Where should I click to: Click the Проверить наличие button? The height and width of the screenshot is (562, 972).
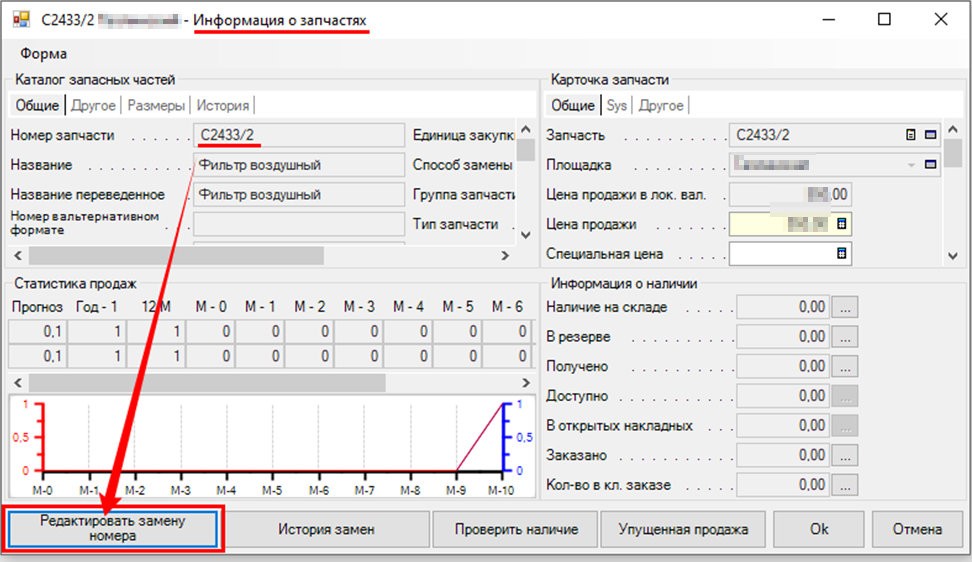pyautogui.click(x=516, y=529)
